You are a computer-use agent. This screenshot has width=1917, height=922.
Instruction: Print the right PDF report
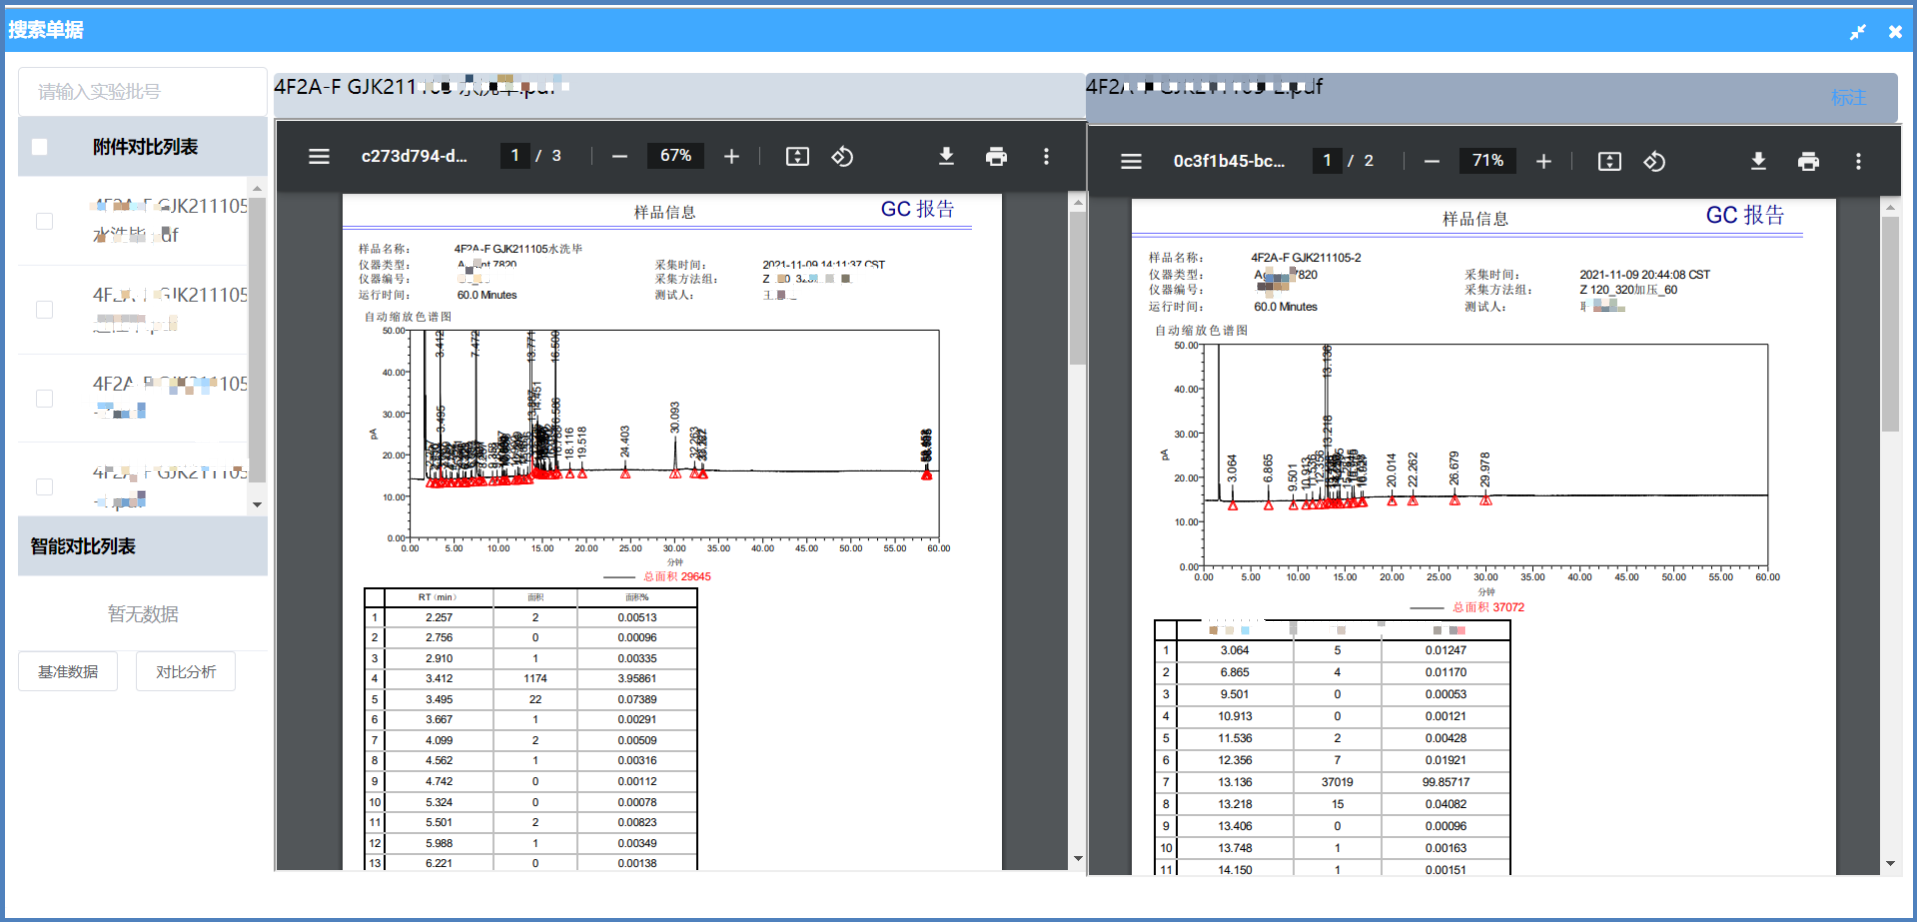1808,161
